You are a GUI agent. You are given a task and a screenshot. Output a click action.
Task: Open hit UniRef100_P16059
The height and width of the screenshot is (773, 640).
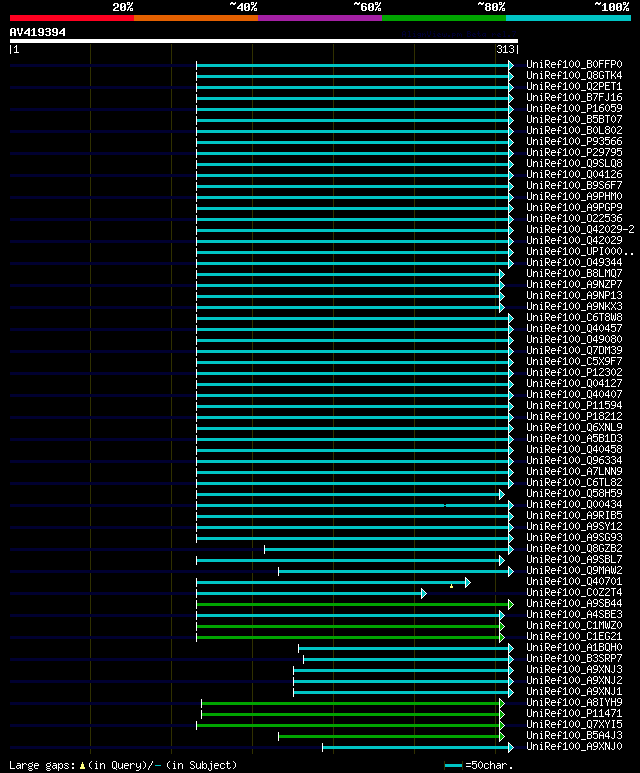(574, 108)
